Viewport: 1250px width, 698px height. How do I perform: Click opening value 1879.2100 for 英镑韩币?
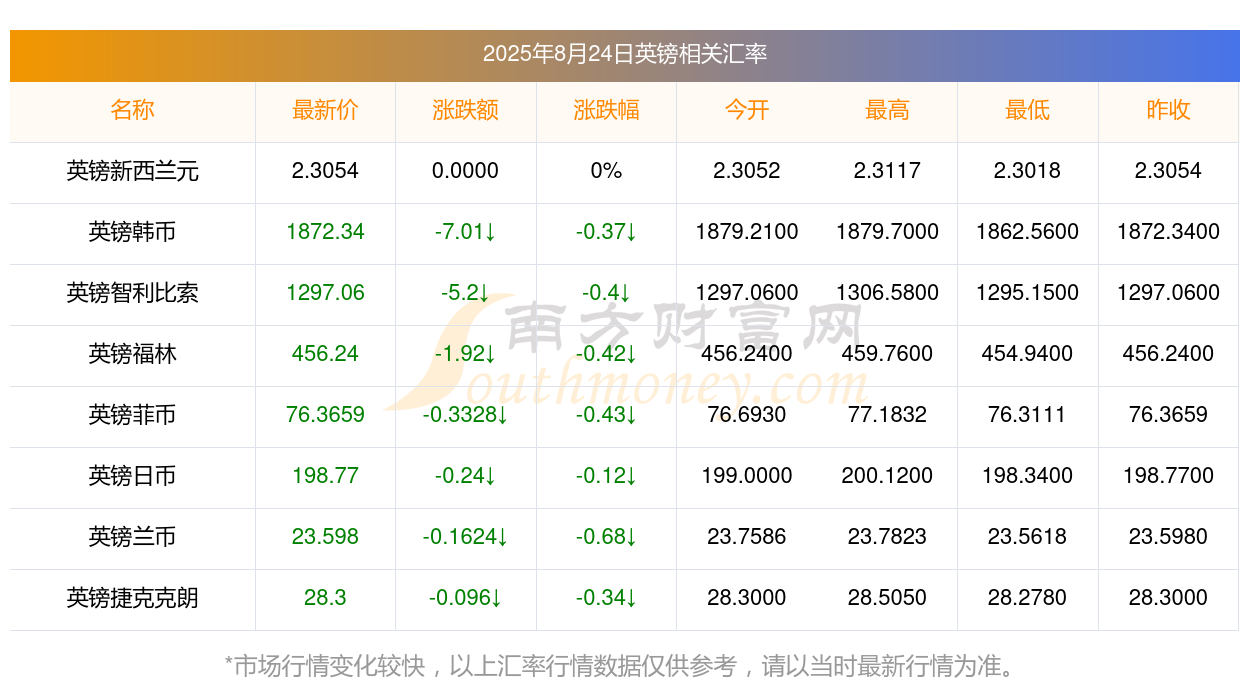(x=747, y=232)
